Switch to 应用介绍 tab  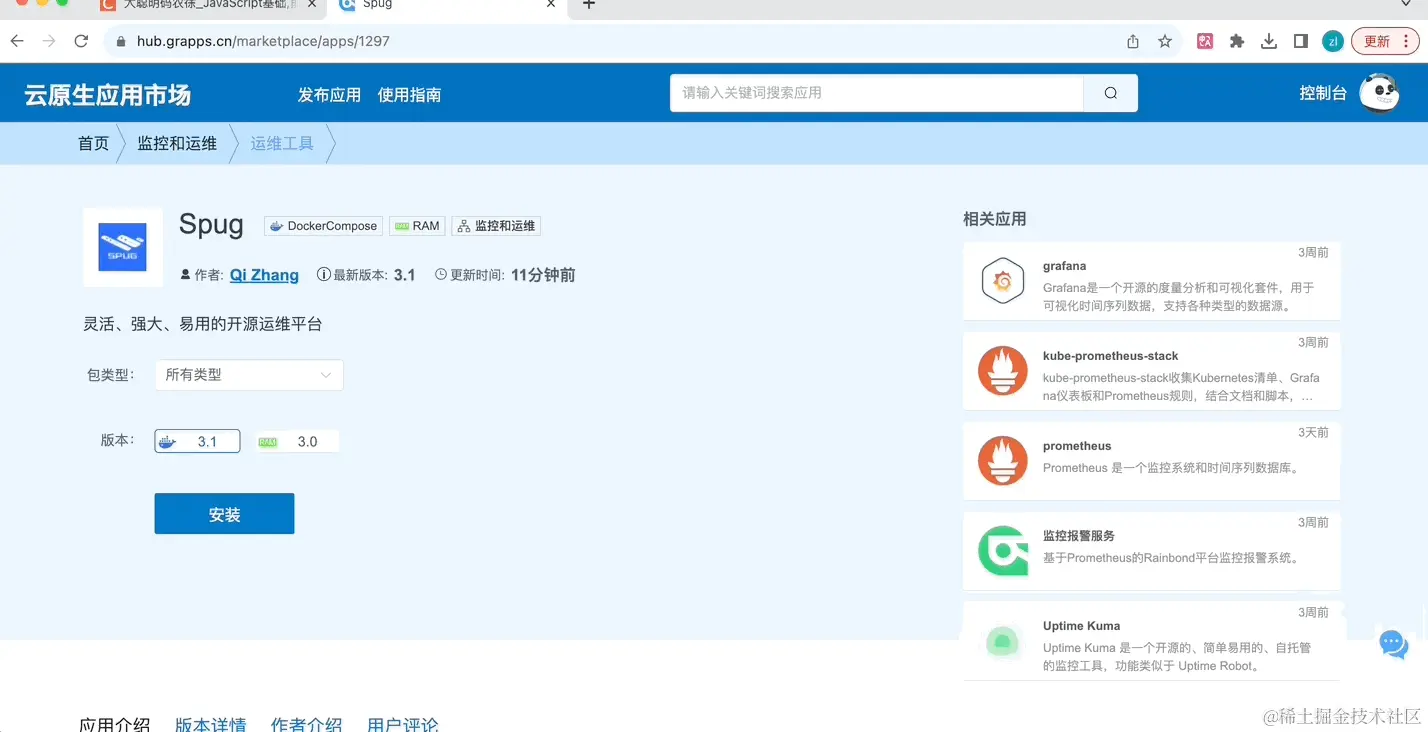click(x=115, y=724)
